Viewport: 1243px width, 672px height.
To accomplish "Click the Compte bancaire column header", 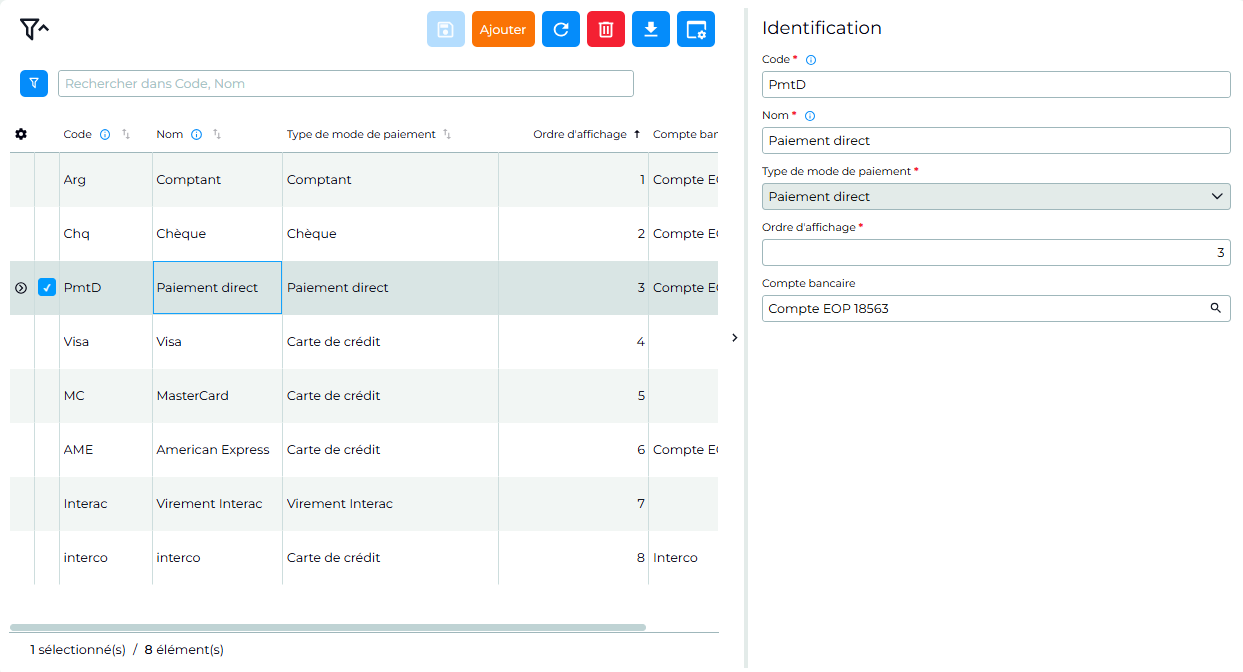I will 685,134.
